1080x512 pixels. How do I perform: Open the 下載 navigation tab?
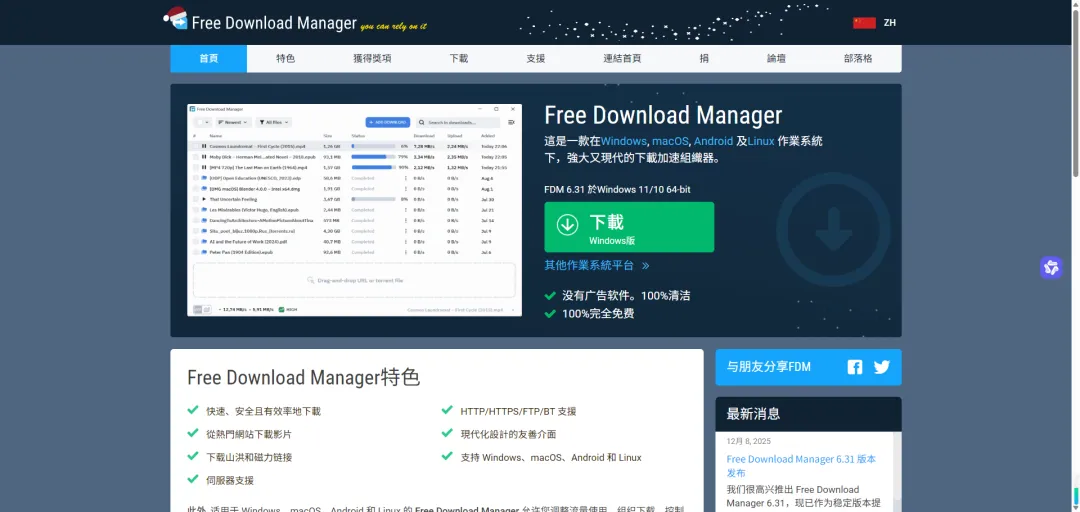pyautogui.click(x=459, y=59)
